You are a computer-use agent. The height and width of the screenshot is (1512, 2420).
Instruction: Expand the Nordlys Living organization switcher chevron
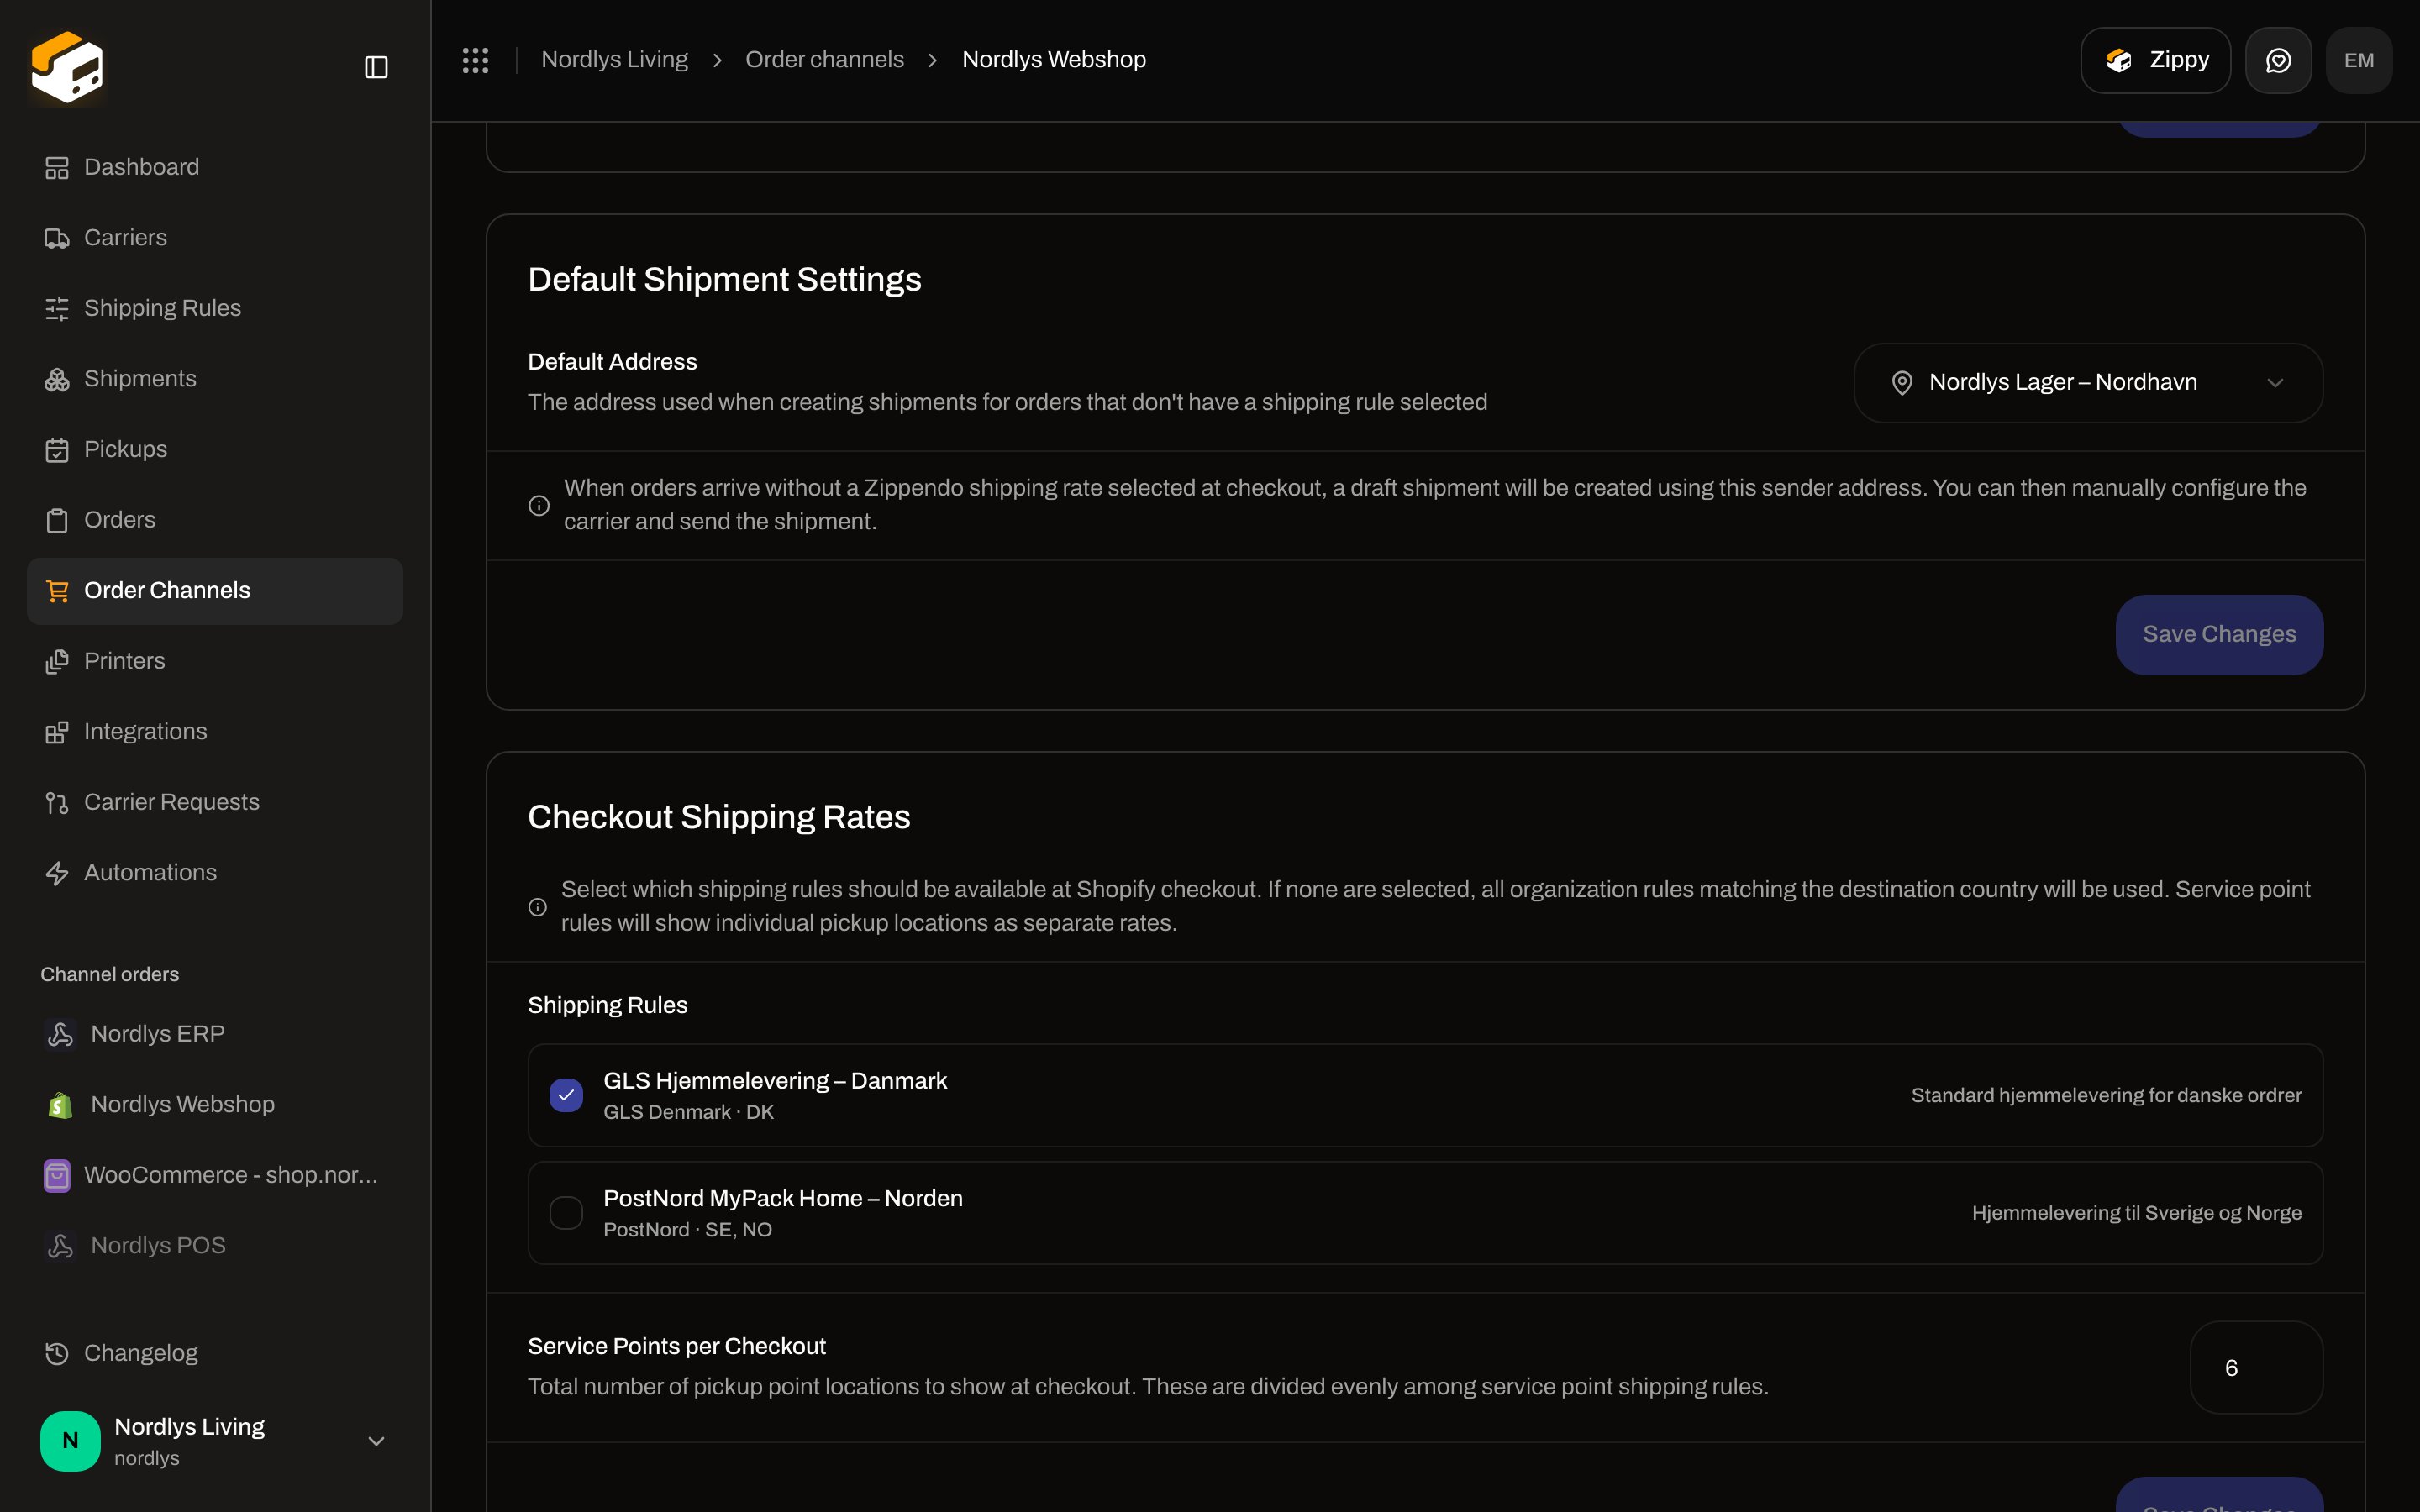pos(376,1441)
